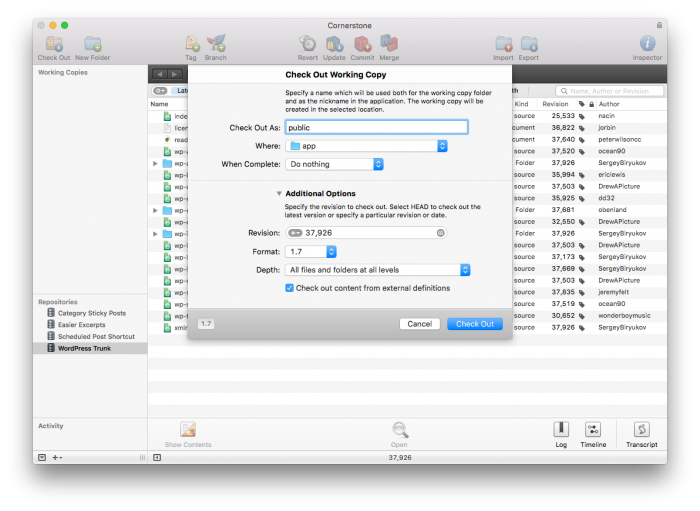Expand the second folder row's triangle
Screen dimensions: 700x511
click(155, 210)
